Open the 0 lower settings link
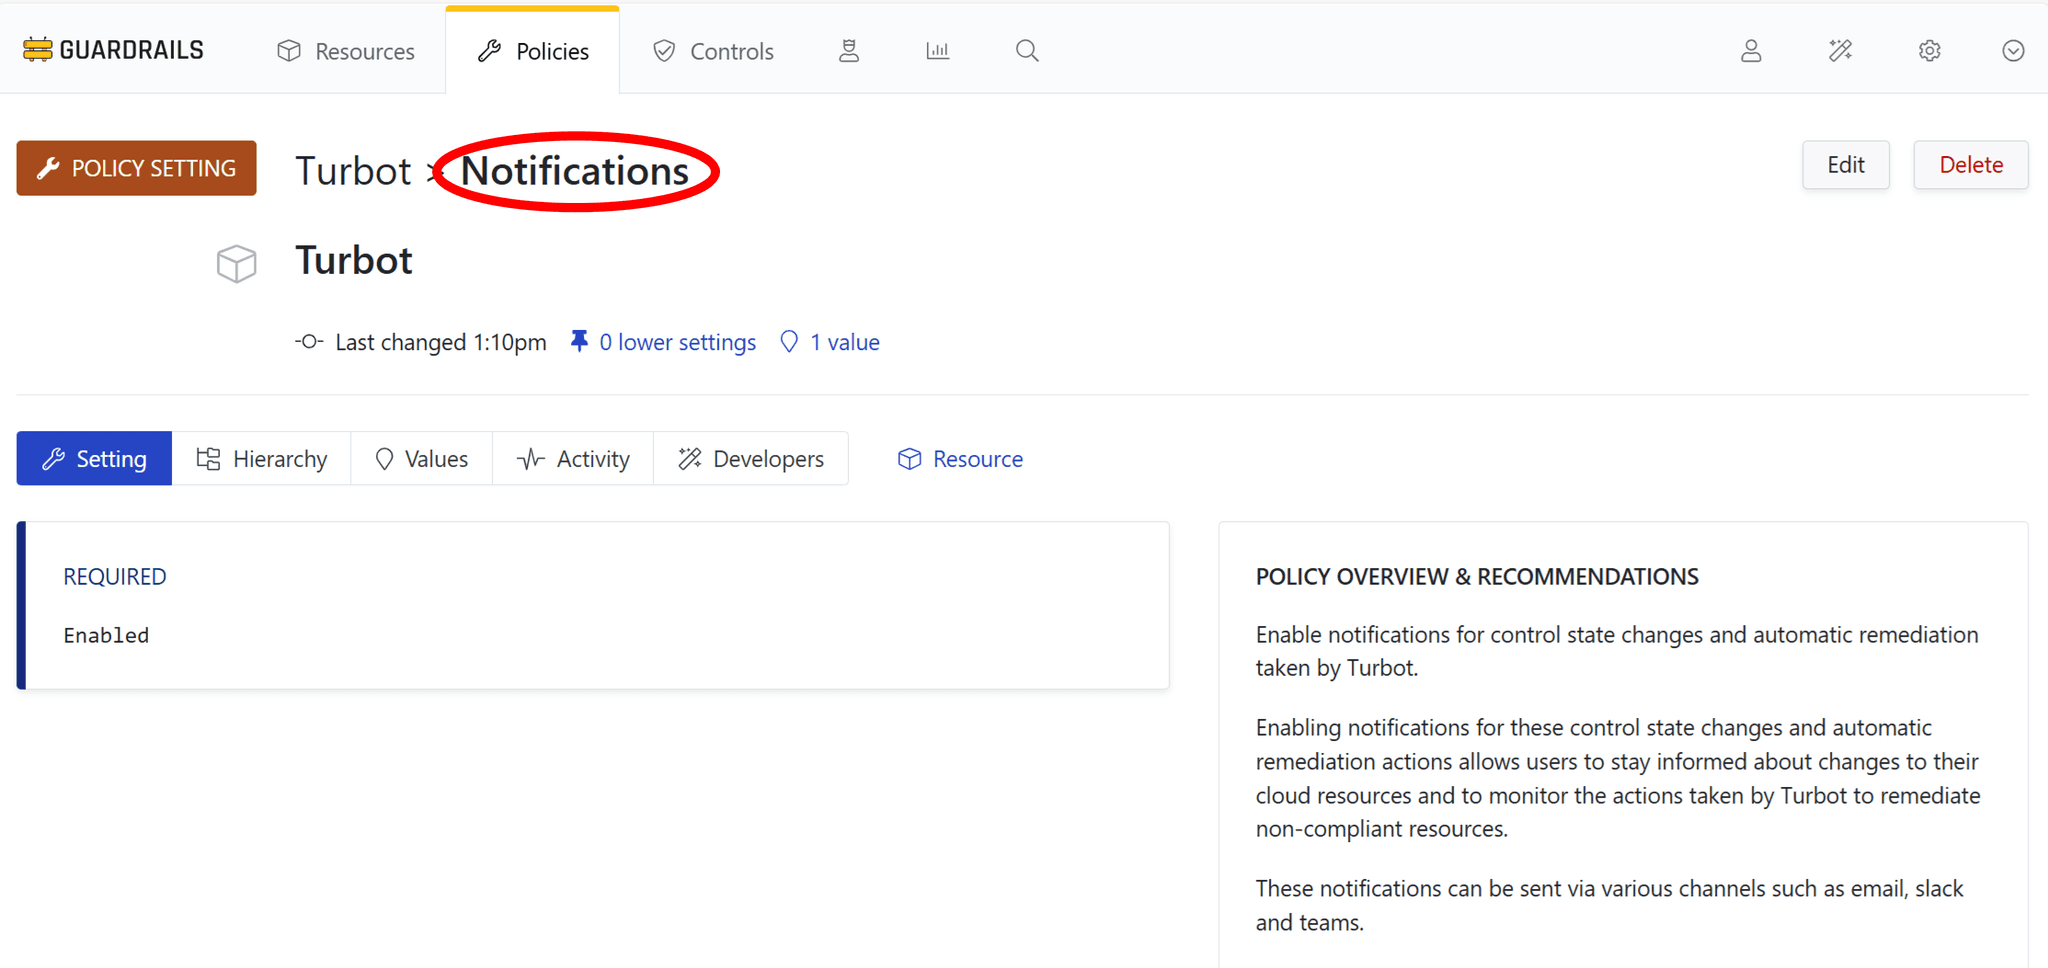The image size is (2048, 968). (677, 341)
